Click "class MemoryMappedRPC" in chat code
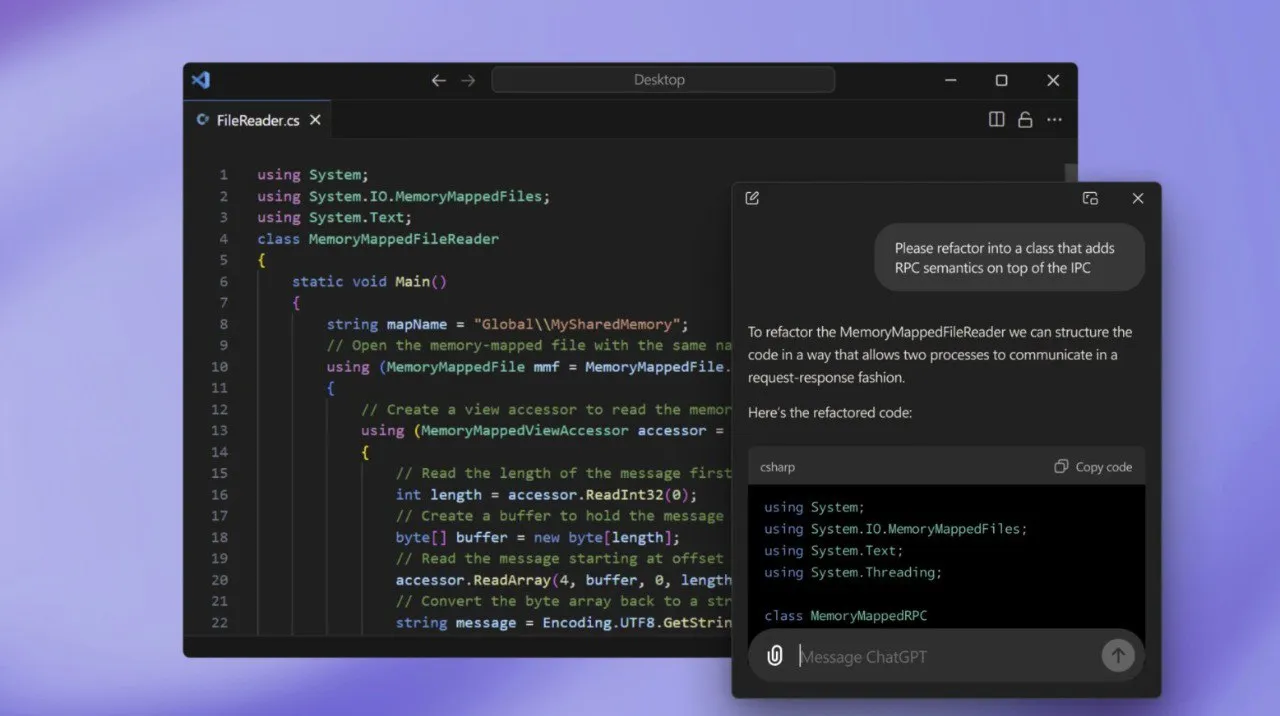 click(846, 616)
